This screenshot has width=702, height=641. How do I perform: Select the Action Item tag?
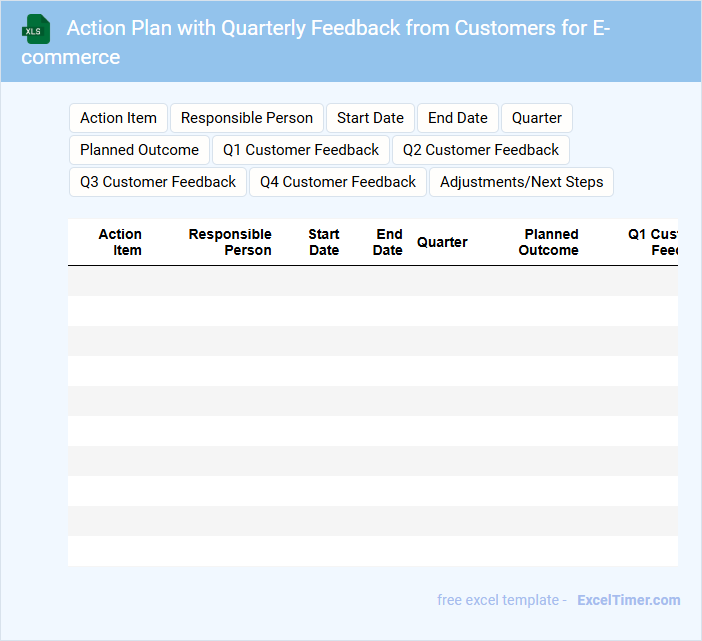point(118,118)
